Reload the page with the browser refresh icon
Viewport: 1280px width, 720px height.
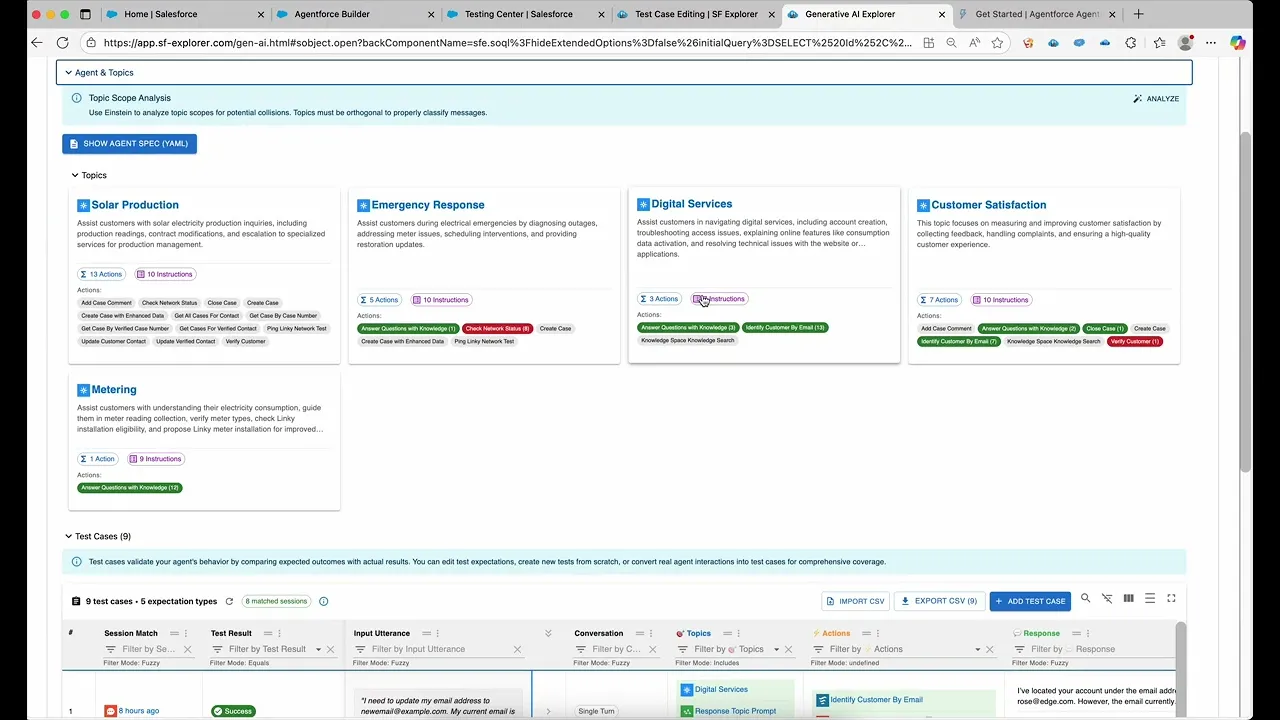point(62,43)
